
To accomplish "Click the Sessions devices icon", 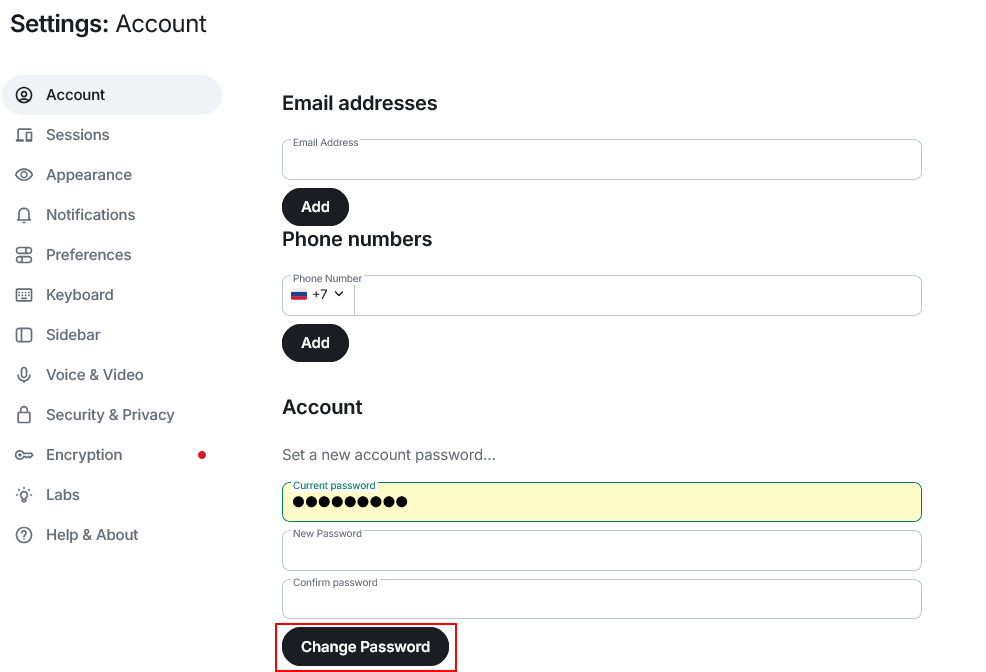I will tap(24, 135).
